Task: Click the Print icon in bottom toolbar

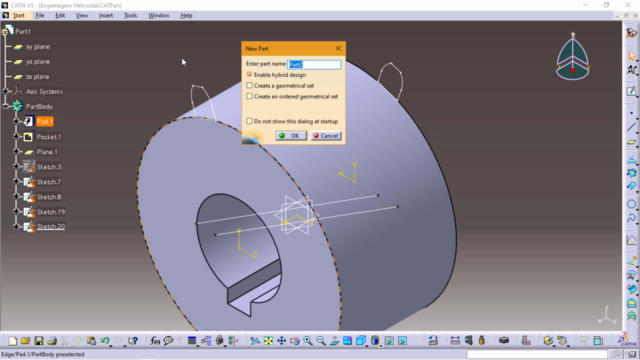Action: coord(52,341)
